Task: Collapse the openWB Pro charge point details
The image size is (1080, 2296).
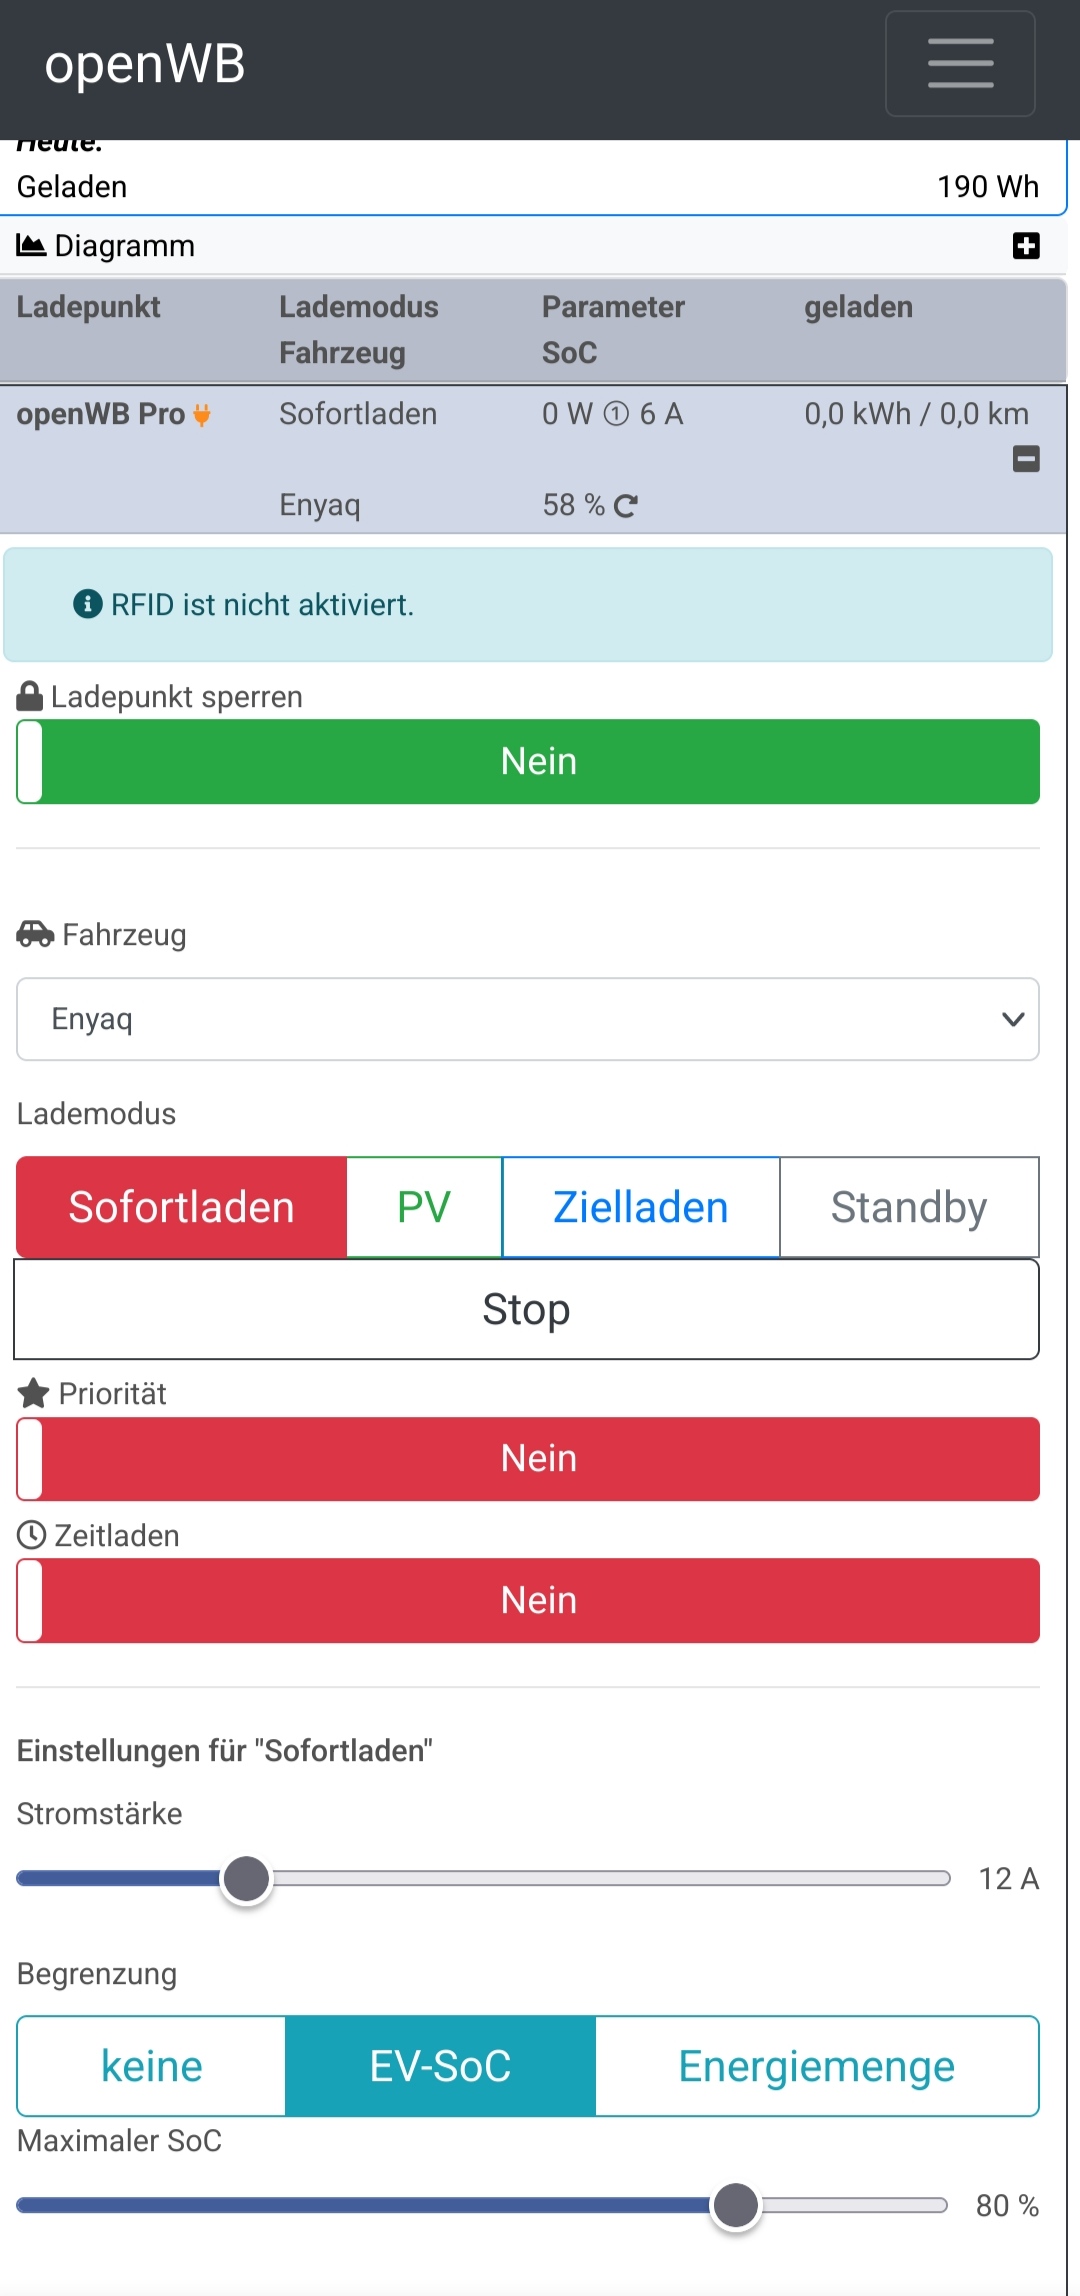Action: pos(1026,459)
